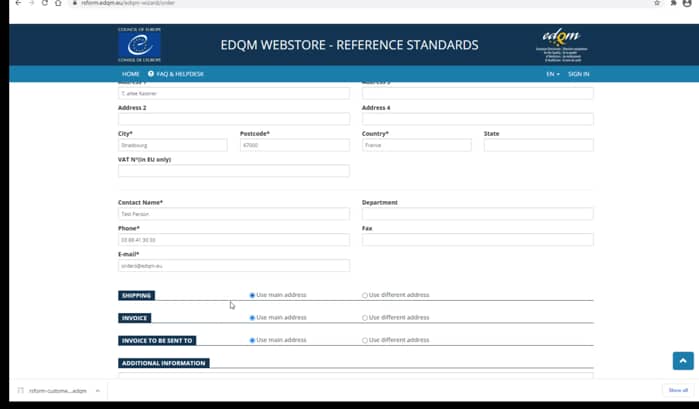Reload the page with refresh icon

click(45, 3)
